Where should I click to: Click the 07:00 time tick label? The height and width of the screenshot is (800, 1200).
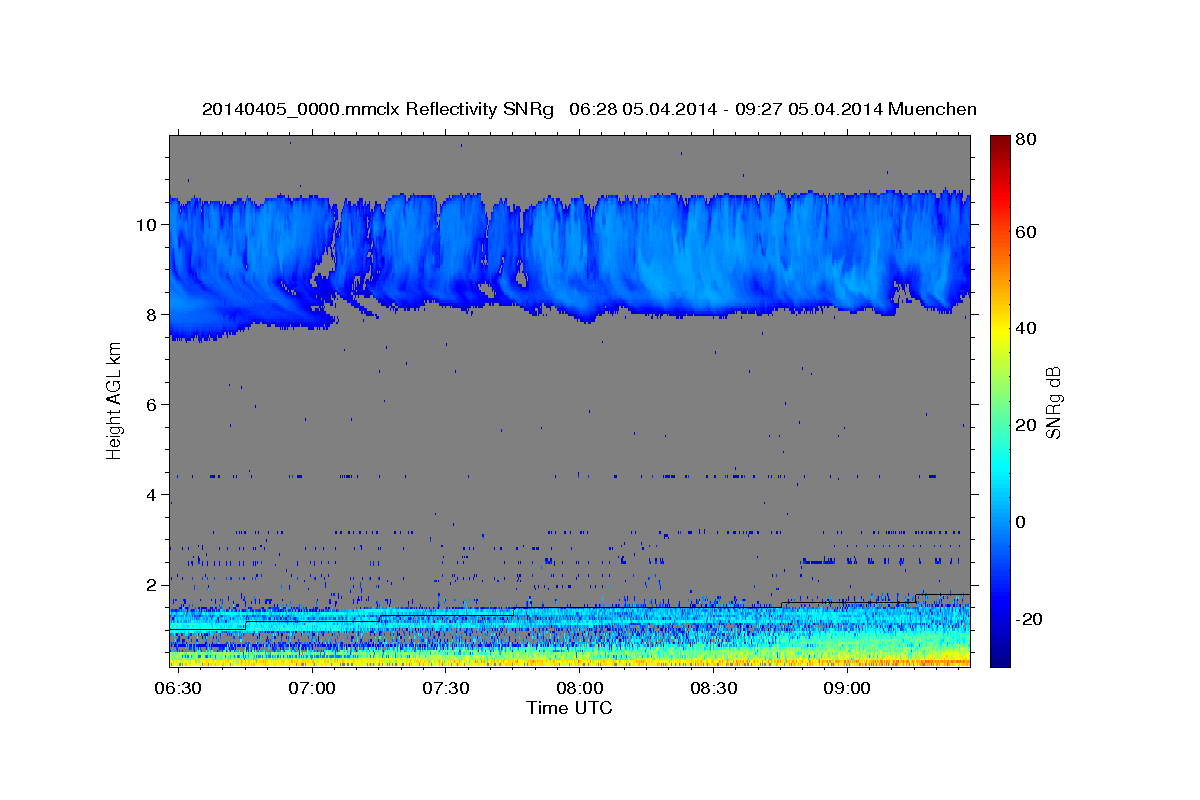312,688
